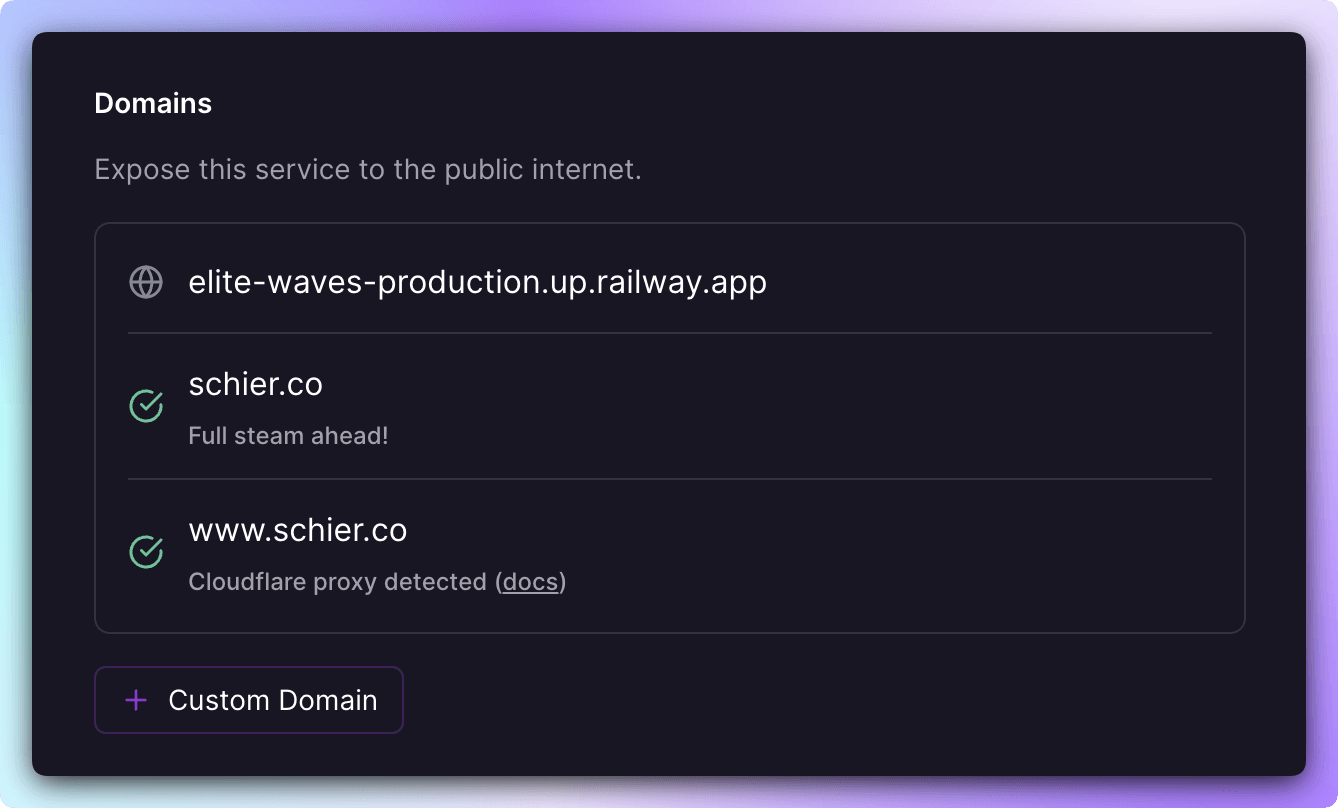Select the www.schier.co domain name

pyautogui.click(x=297, y=530)
